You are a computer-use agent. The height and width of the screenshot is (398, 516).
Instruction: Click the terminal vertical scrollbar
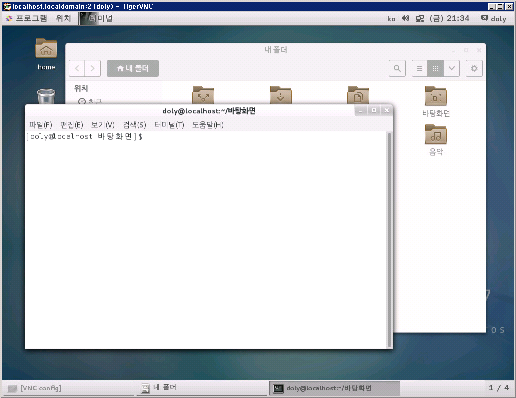click(x=389, y=239)
